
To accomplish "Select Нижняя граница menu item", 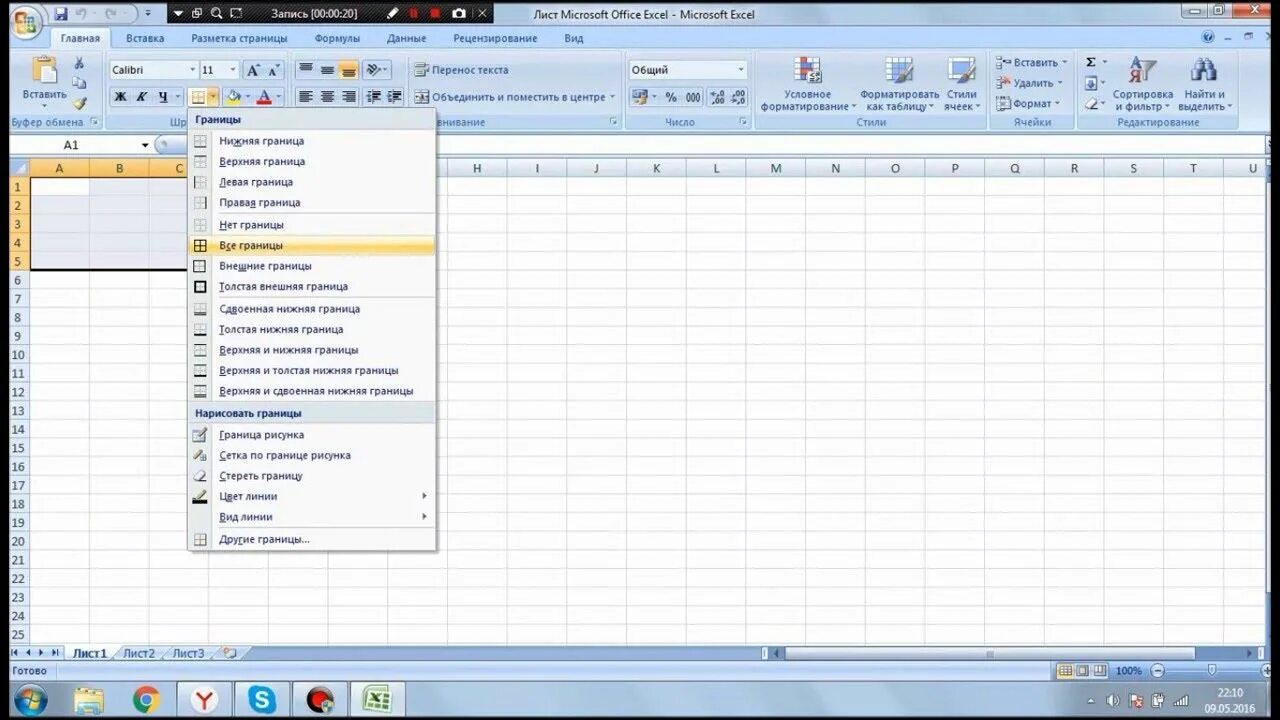I will click(312, 141).
